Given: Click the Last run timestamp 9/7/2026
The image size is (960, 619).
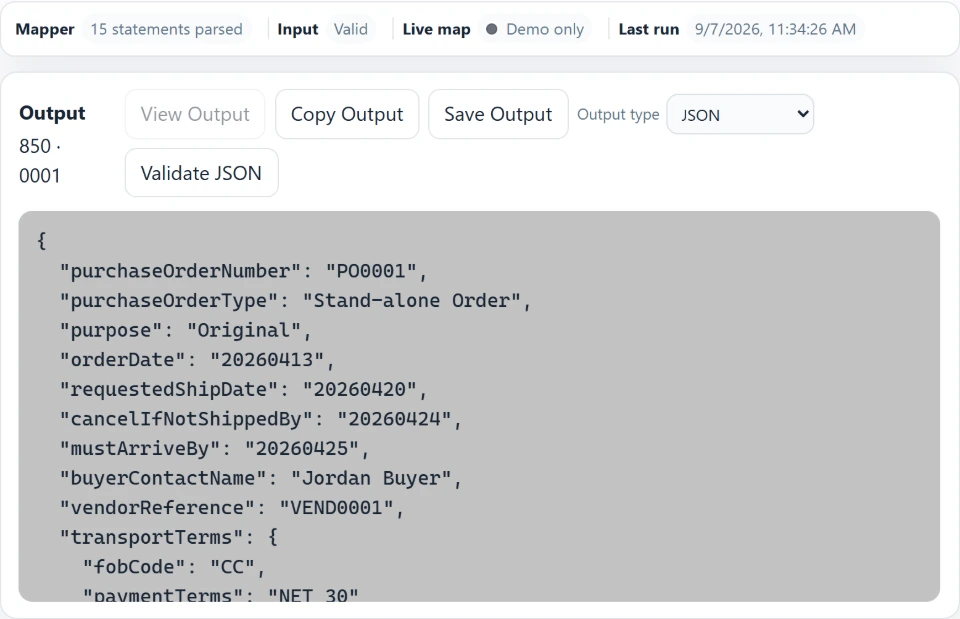Looking at the screenshot, I should pos(775,29).
